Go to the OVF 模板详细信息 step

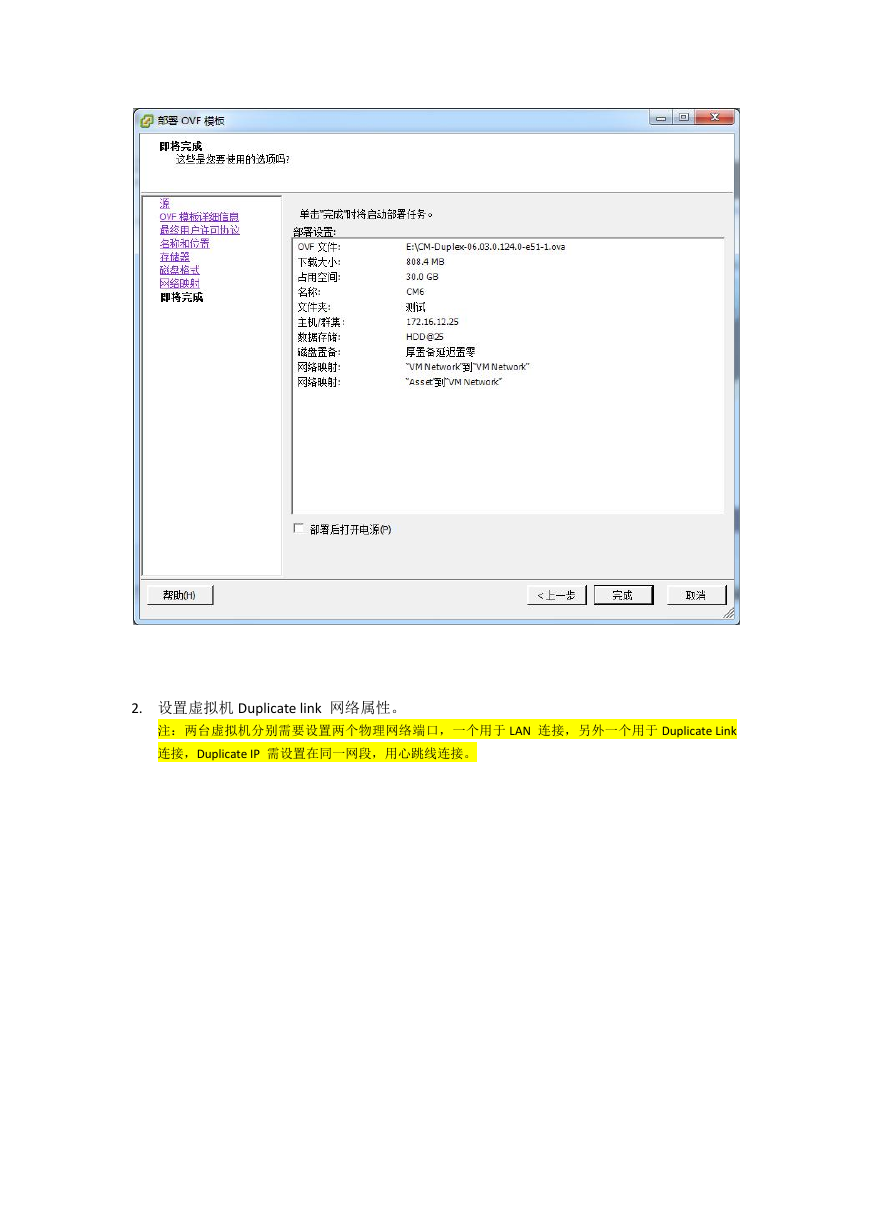(x=199, y=217)
